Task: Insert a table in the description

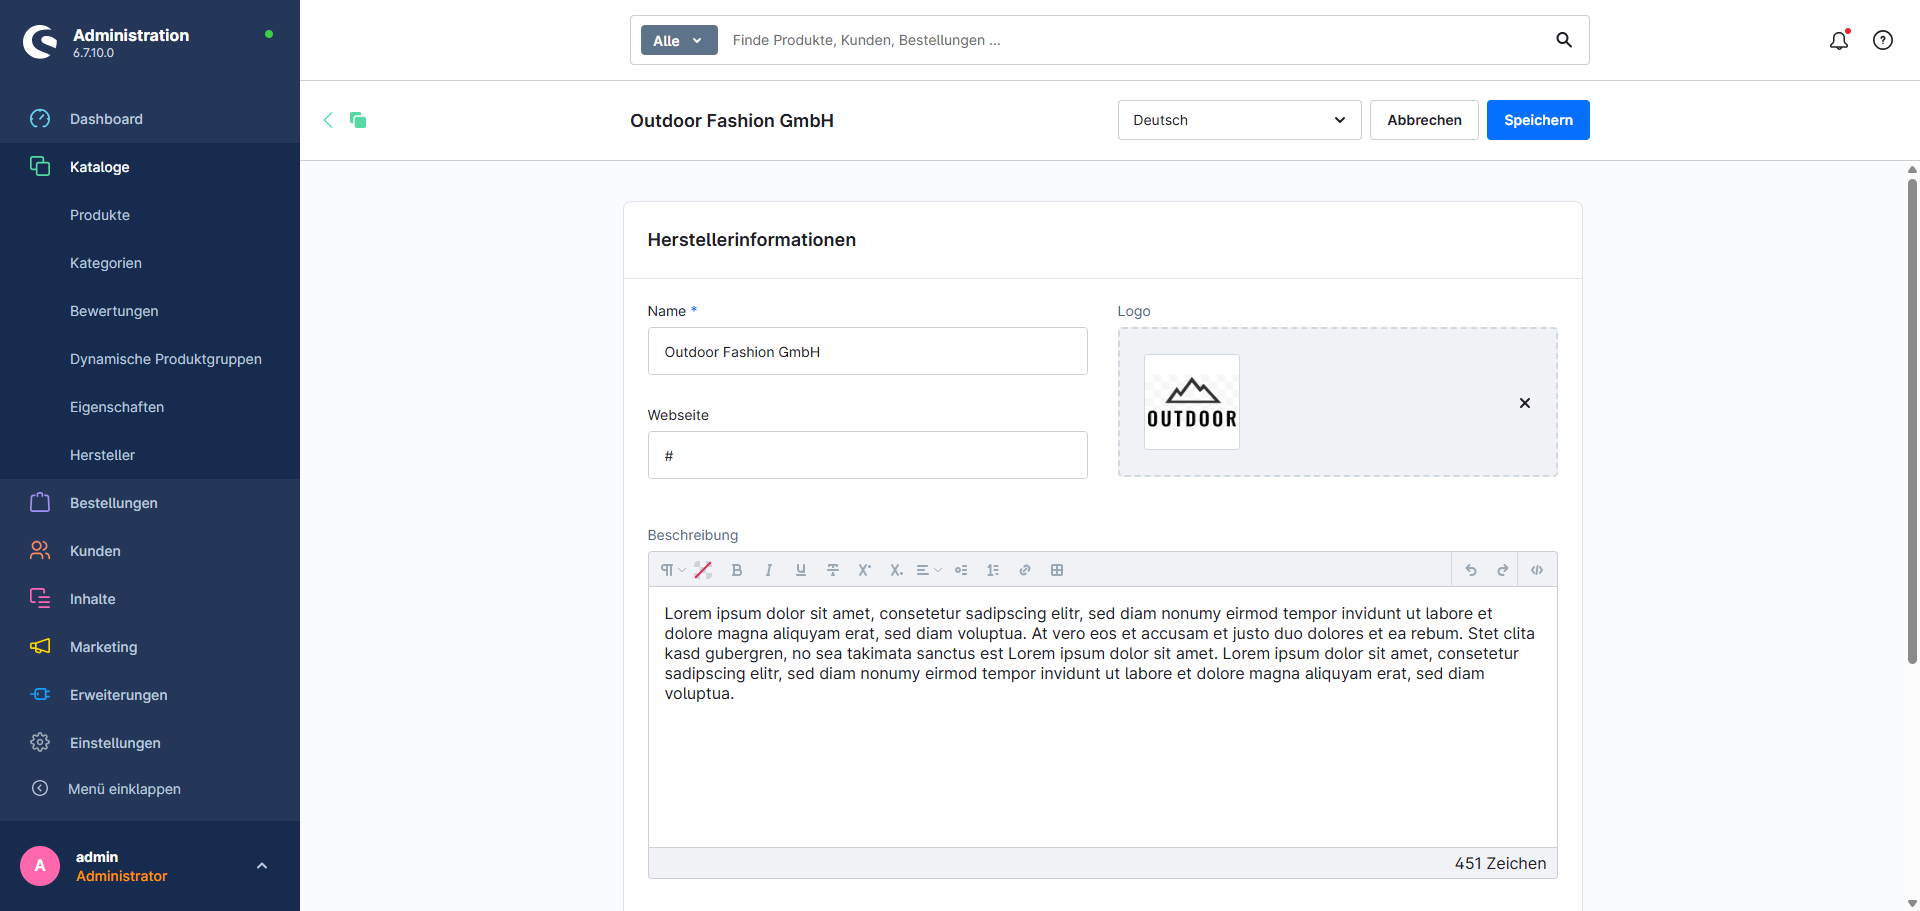Action: [1057, 570]
